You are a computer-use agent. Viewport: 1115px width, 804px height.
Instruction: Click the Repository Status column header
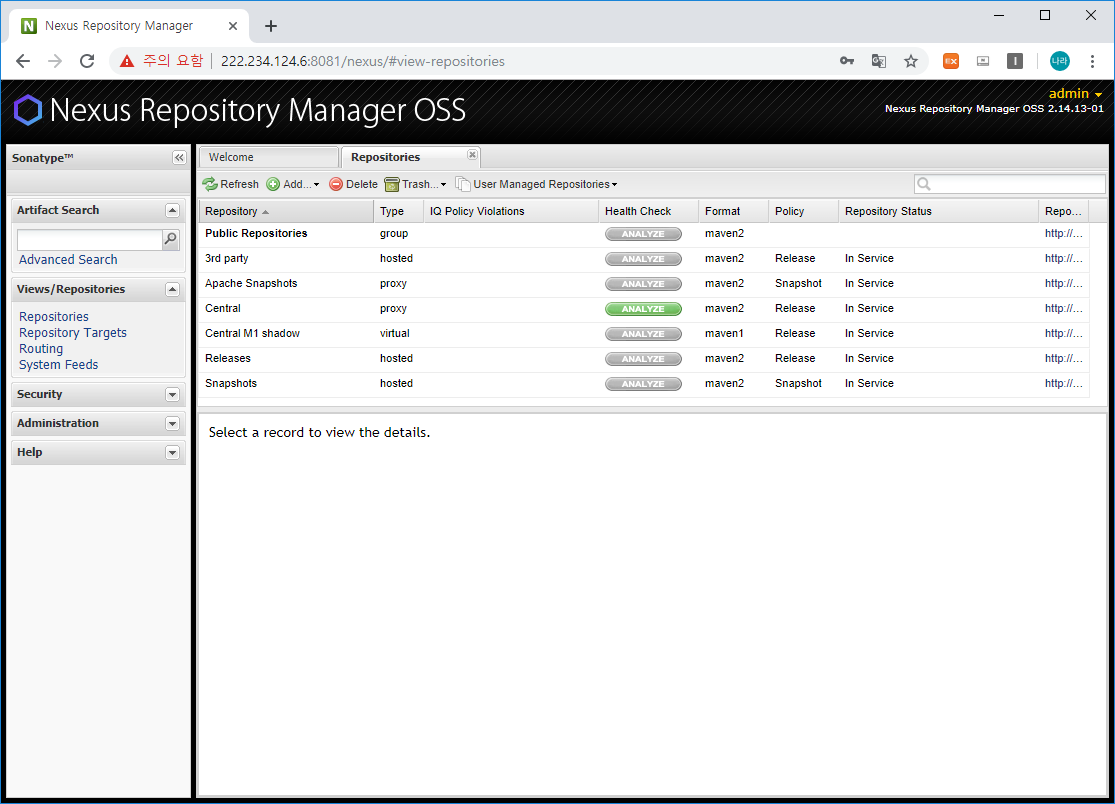coord(939,211)
